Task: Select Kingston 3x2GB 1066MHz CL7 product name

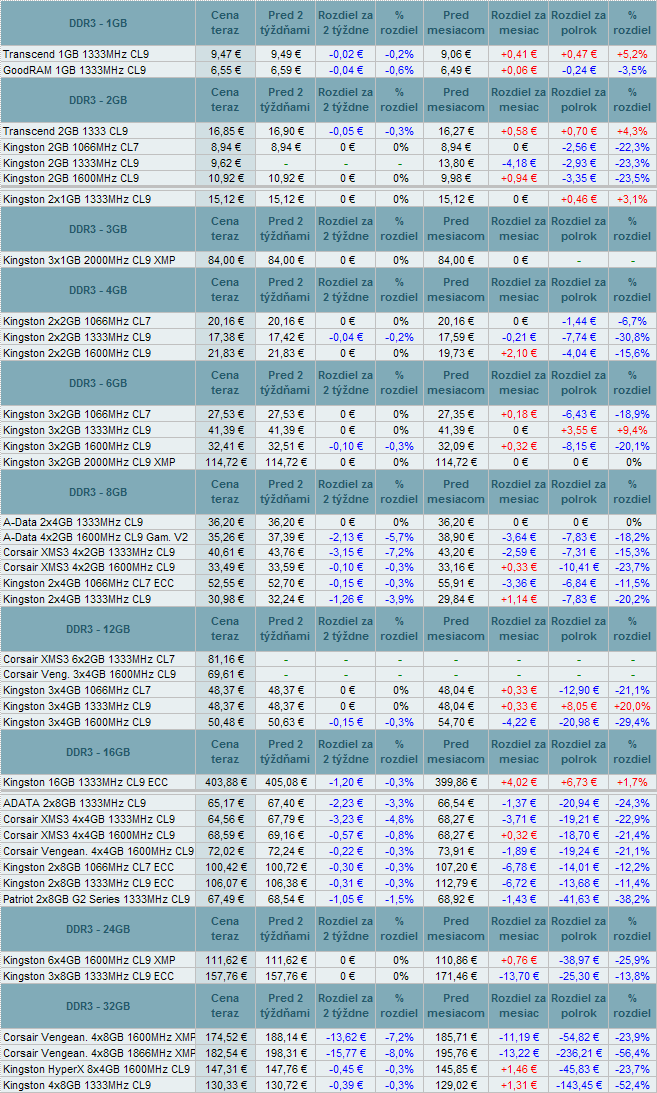Action: pyautogui.click(x=77, y=414)
